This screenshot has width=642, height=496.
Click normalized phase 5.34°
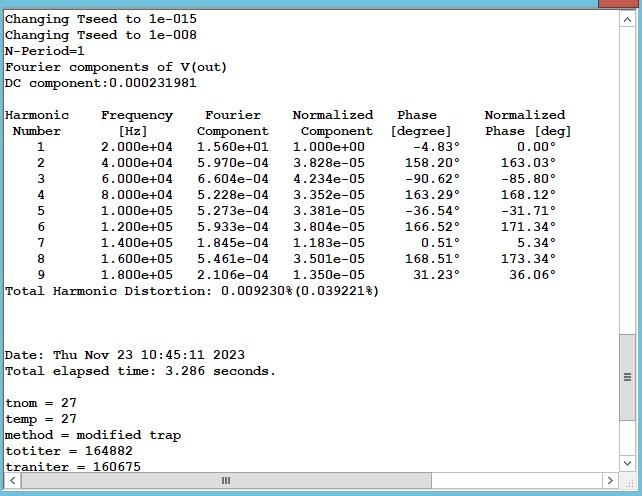coord(536,242)
